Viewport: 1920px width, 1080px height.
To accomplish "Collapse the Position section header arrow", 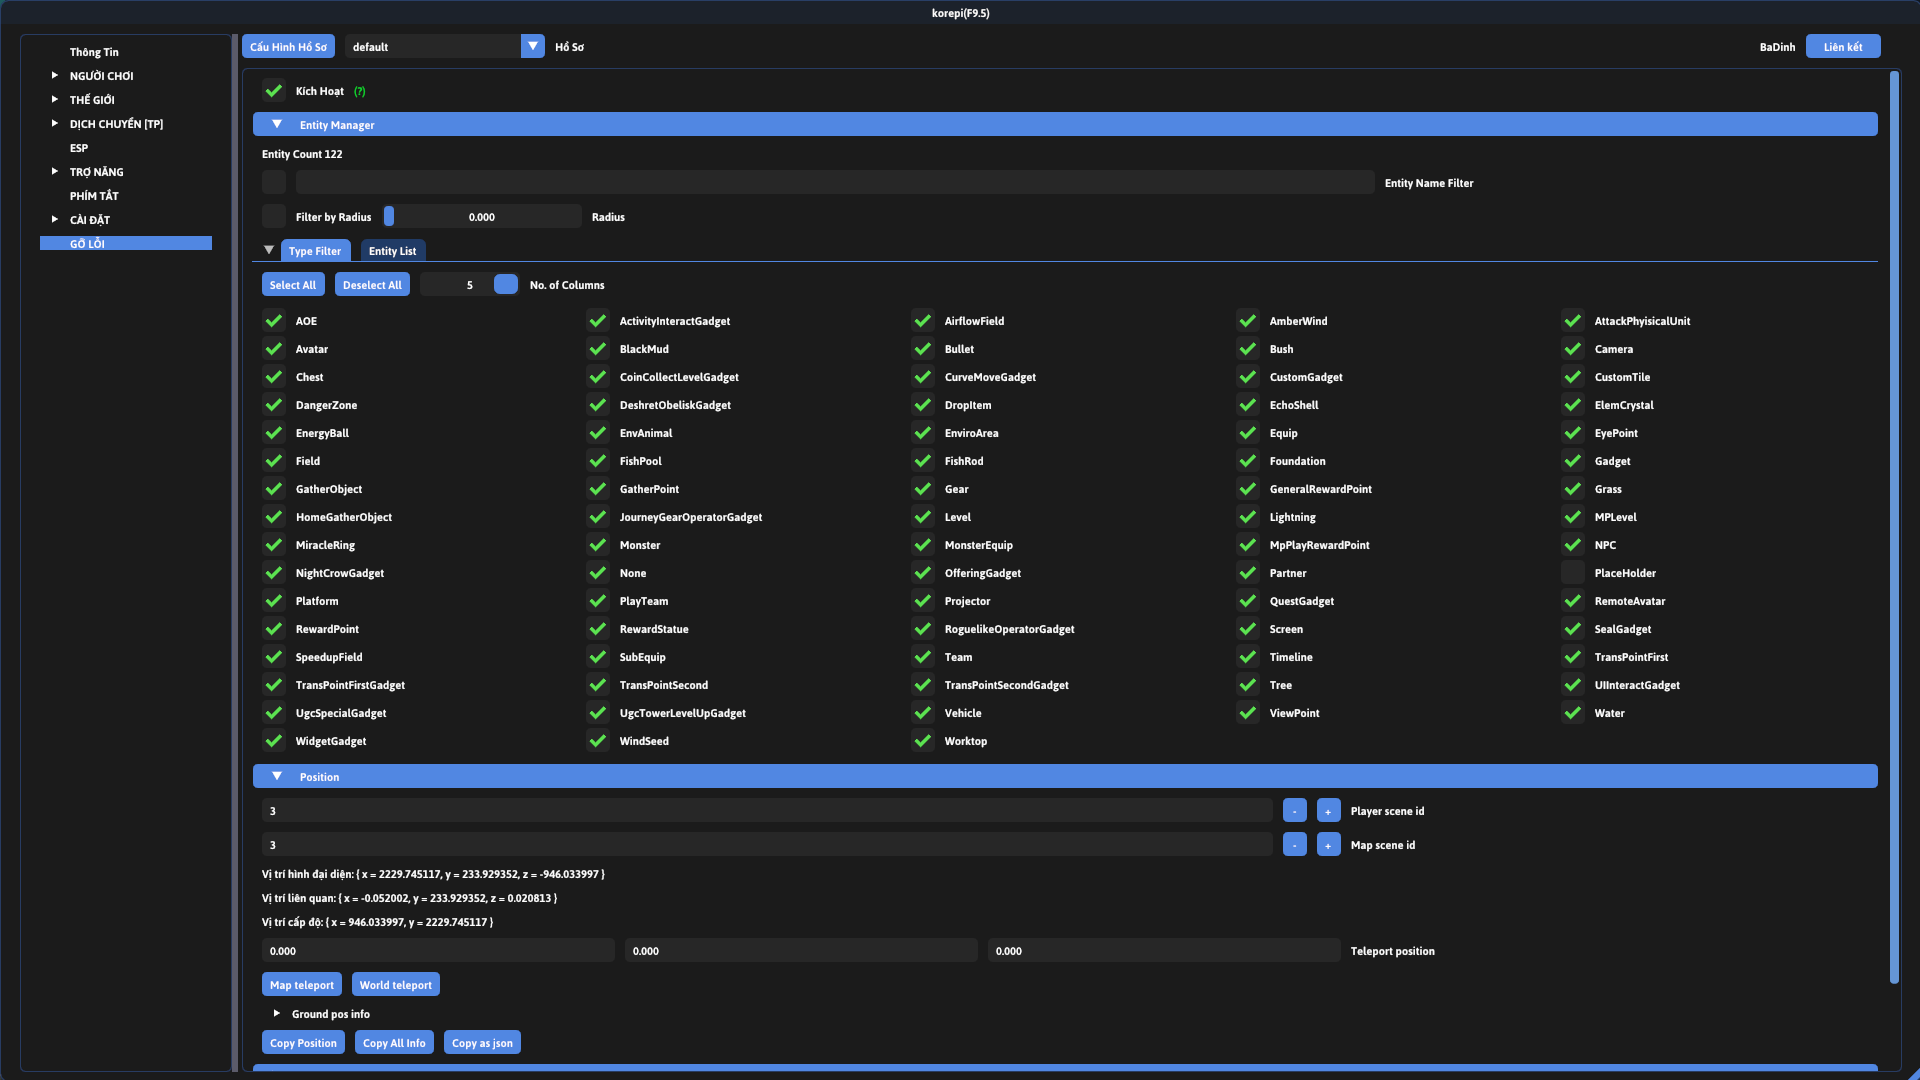I will 277,776.
